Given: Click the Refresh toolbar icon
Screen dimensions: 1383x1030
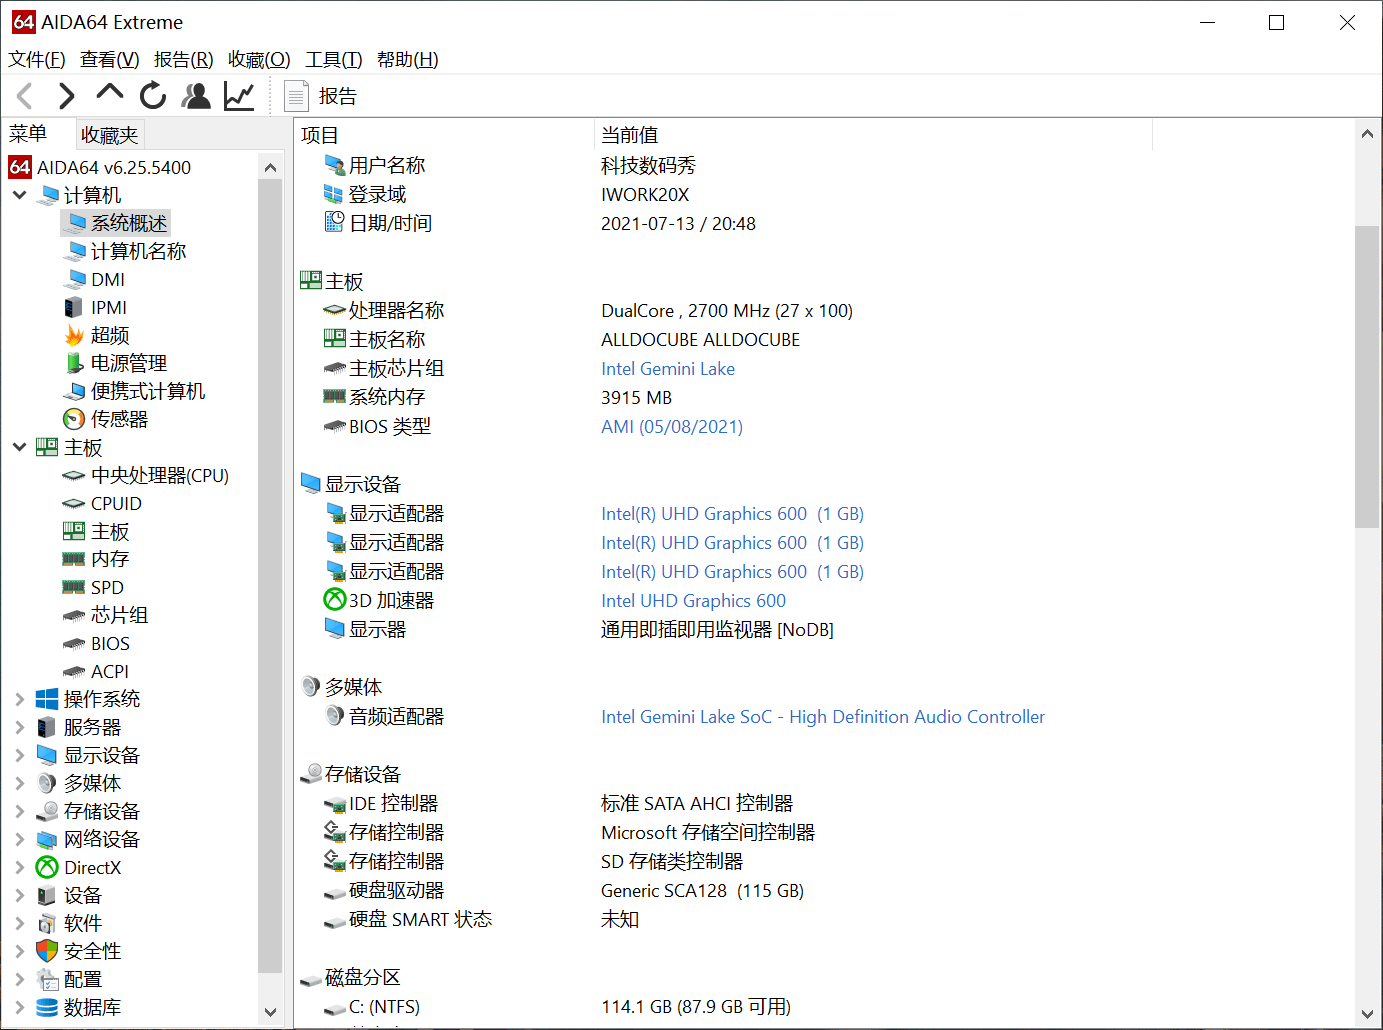Looking at the screenshot, I should tap(153, 96).
